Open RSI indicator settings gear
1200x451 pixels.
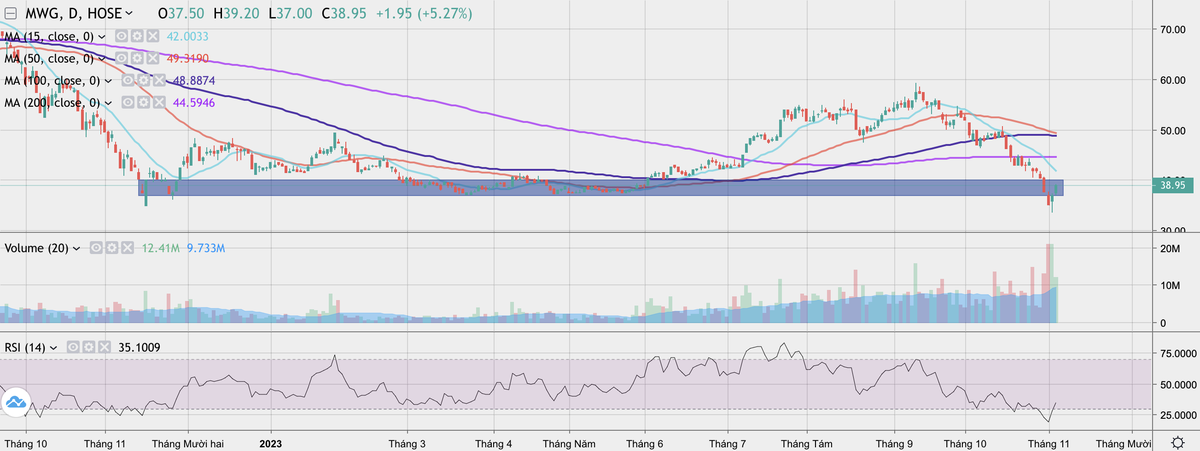(x=87, y=347)
